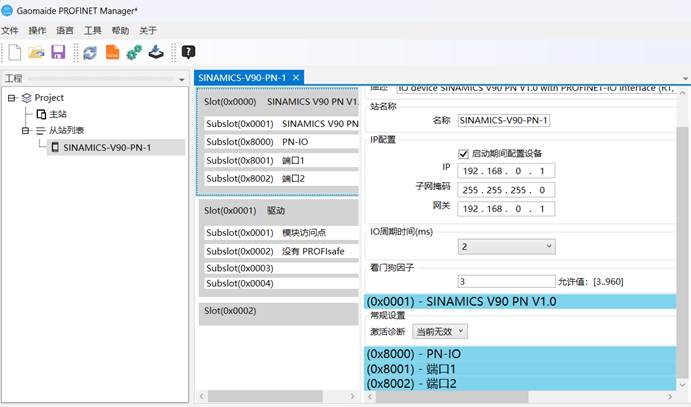691x407 pixels.
Task: Select Subslot(0x8002) 端口2 row
Action: coord(282,178)
